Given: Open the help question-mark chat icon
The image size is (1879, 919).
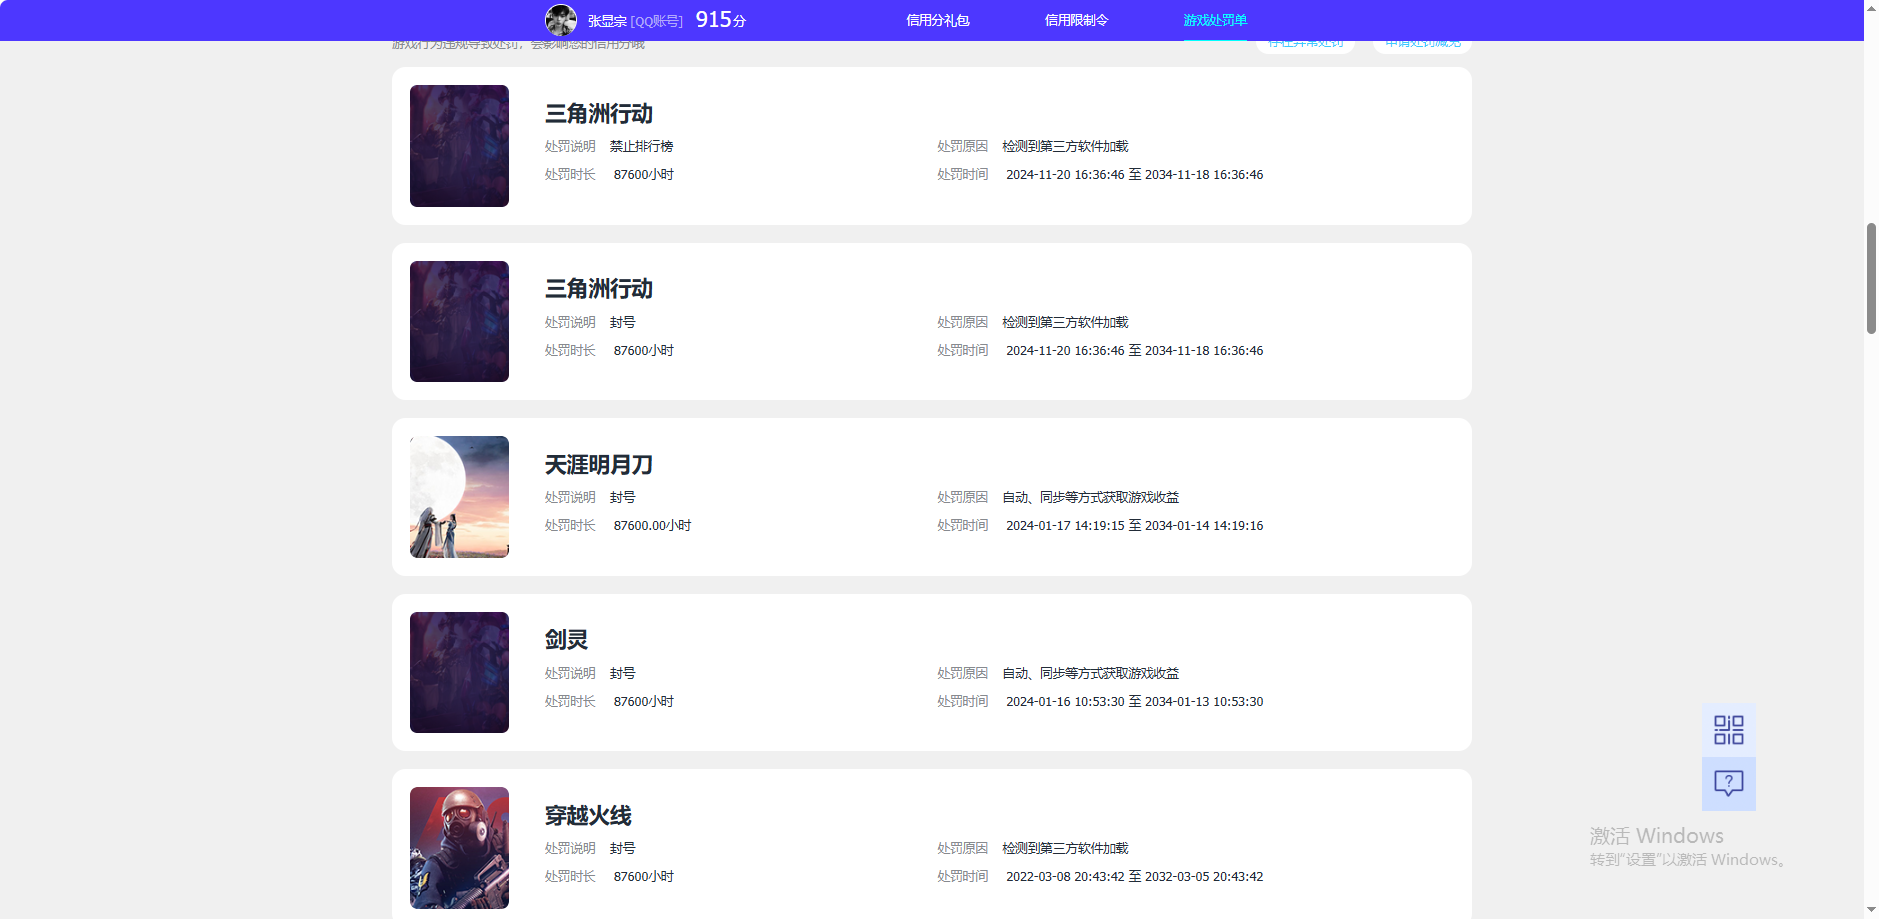Looking at the screenshot, I should pos(1729,783).
